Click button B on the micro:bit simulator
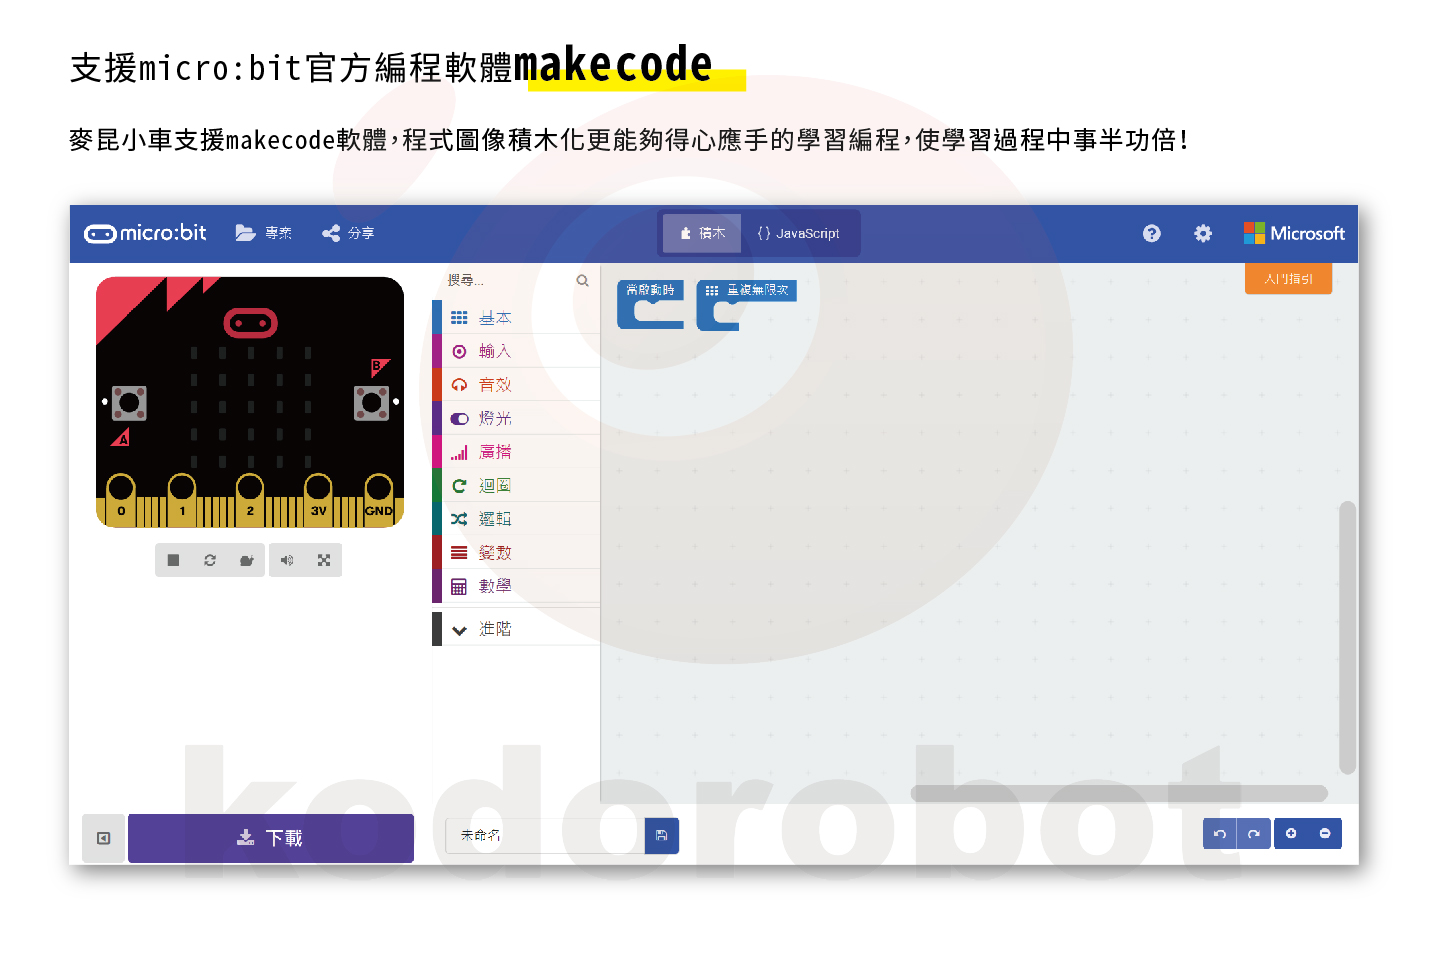The image size is (1433, 955). [x=371, y=403]
